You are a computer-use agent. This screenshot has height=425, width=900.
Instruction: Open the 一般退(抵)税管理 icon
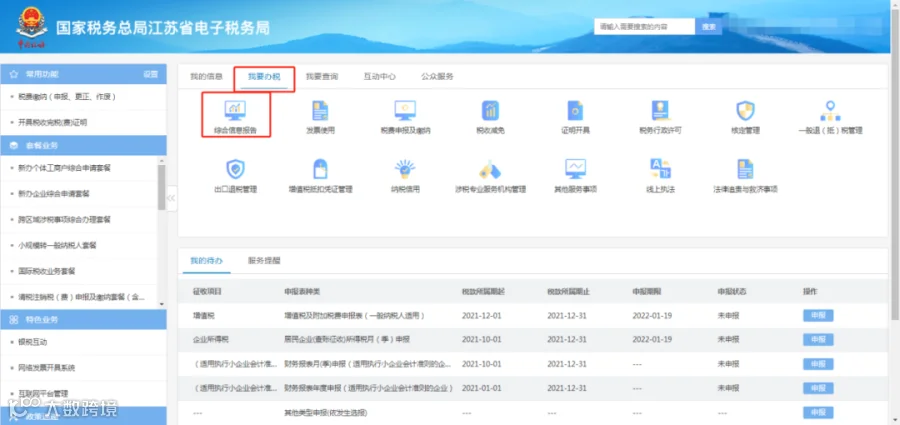tap(830, 110)
